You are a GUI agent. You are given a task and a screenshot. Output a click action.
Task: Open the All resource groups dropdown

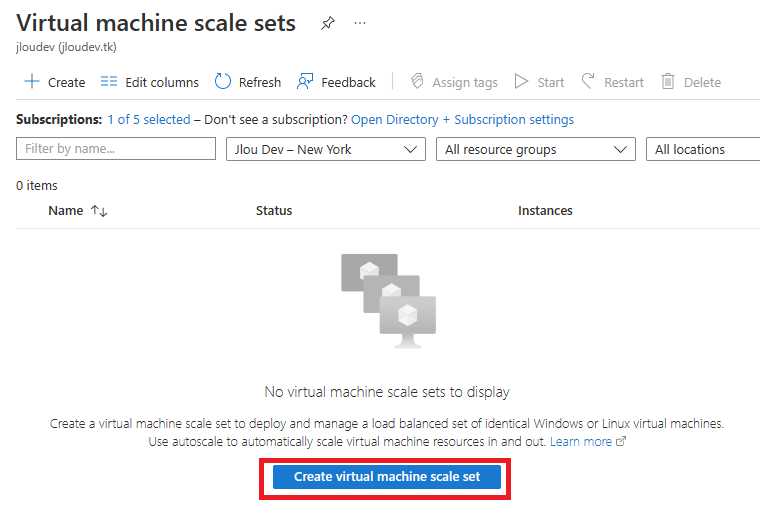click(536, 149)
